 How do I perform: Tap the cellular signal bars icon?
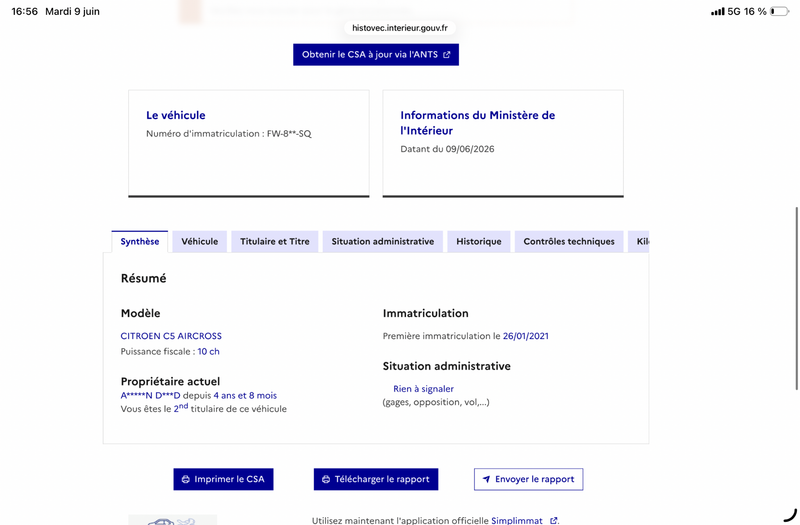[x=718, y=11]
